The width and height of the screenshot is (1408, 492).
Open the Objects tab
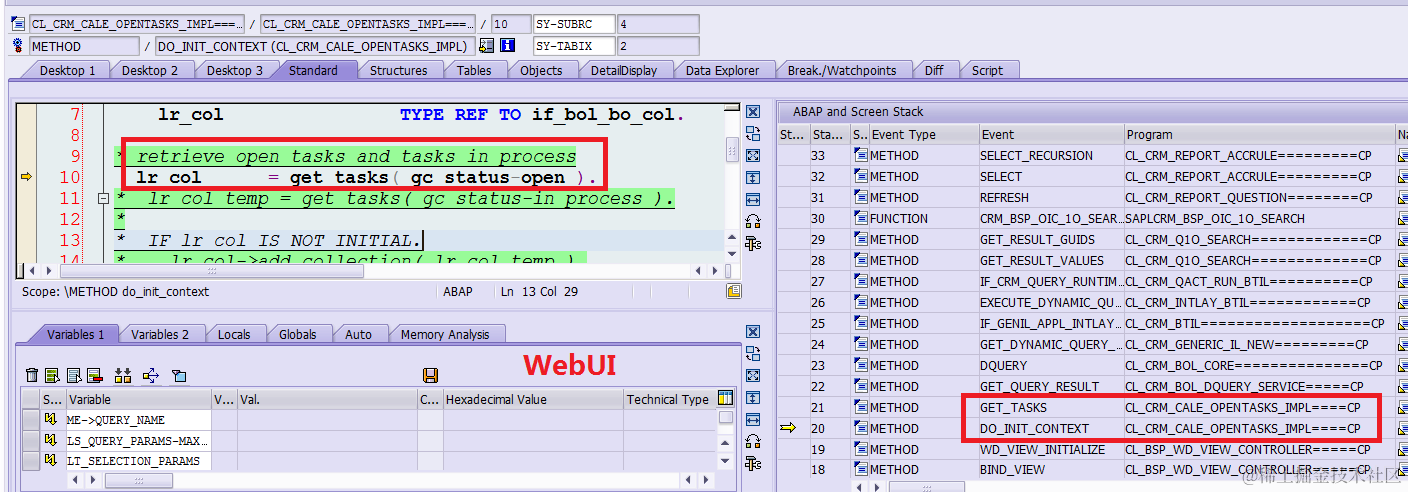tap(541, 70)
